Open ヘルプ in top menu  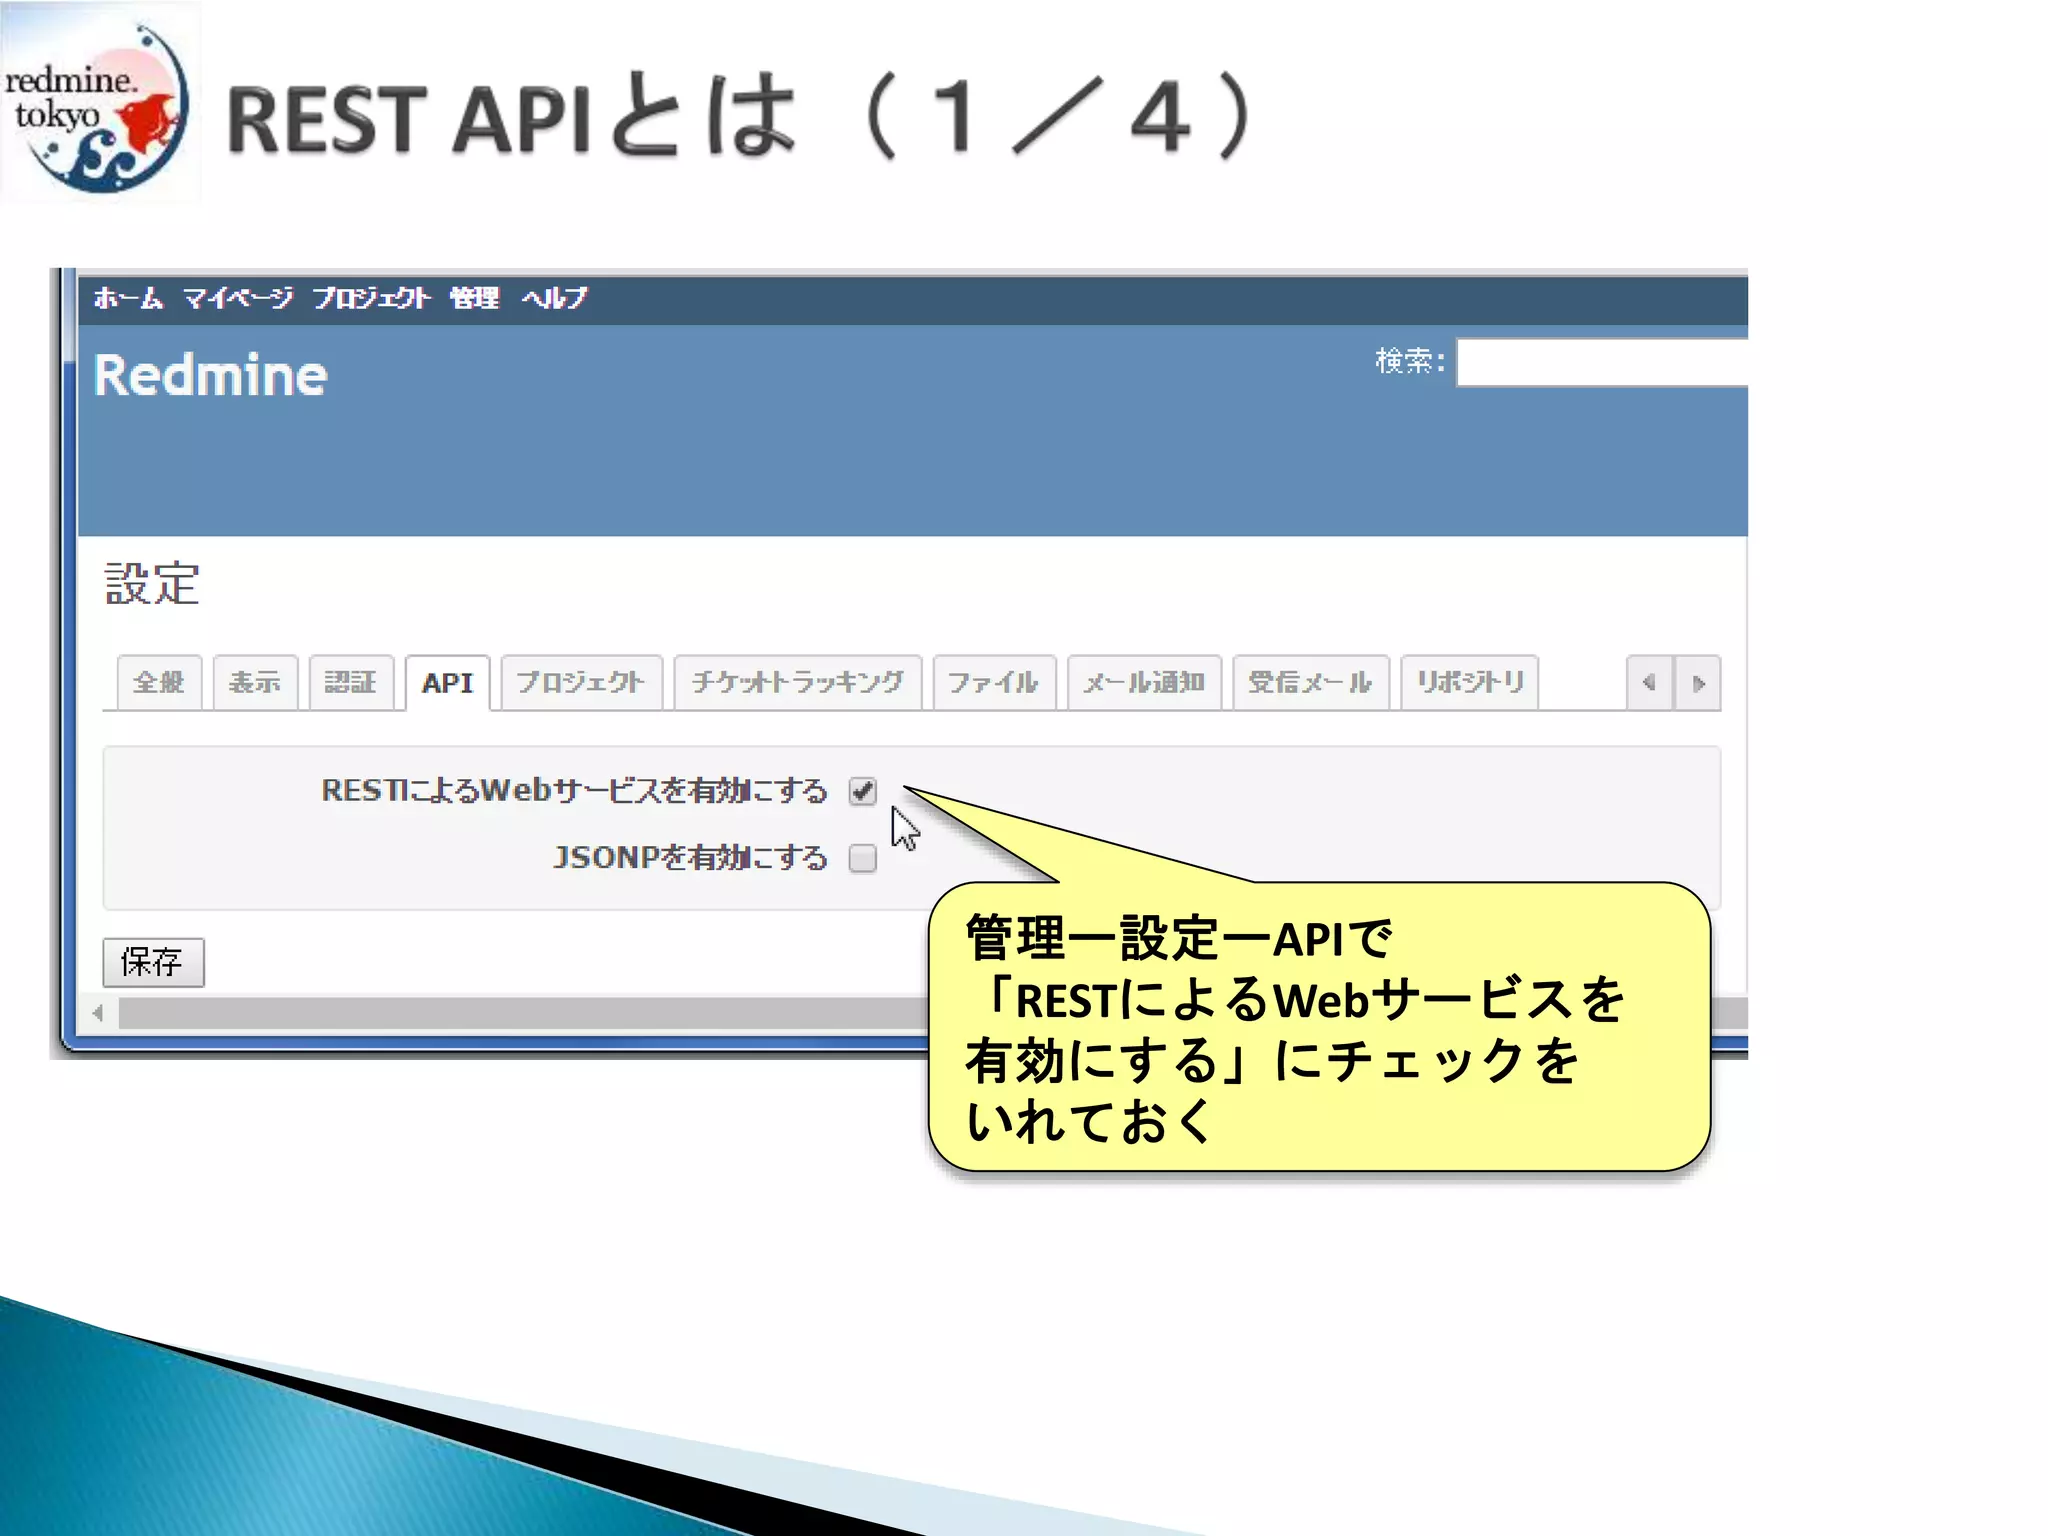(x=554, y=298)
